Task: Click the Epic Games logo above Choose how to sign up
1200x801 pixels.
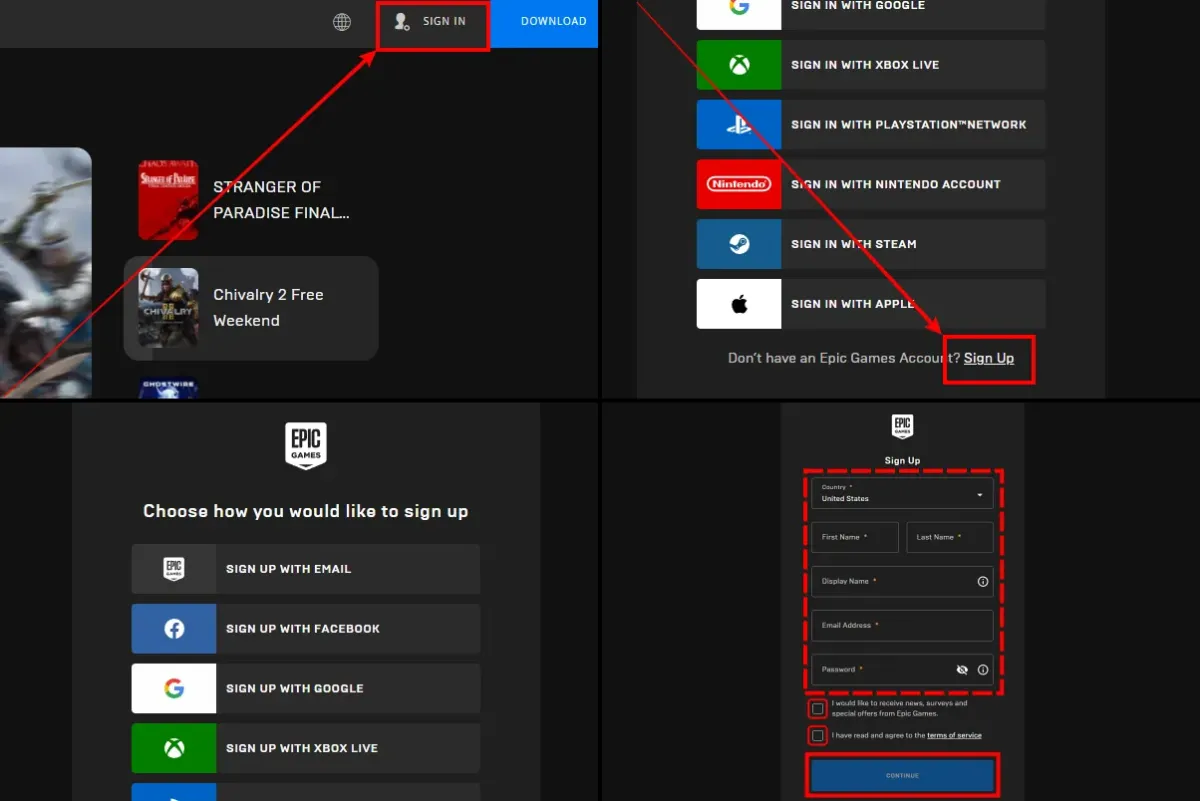Action: pos(306,446)
